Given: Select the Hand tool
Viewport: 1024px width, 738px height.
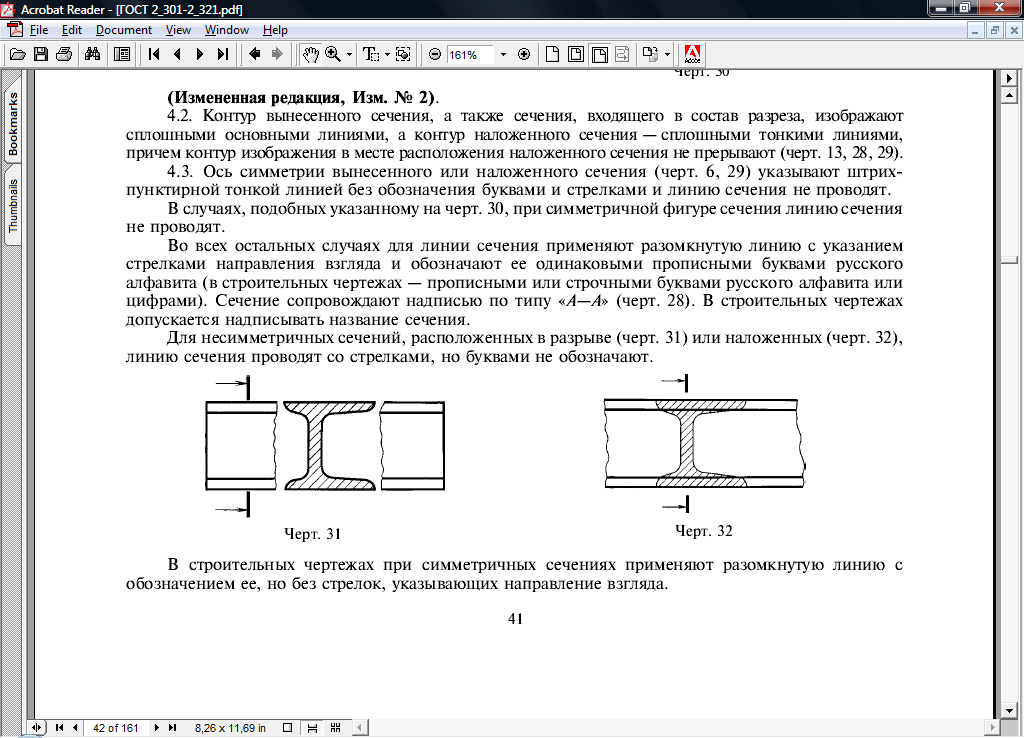Looking at the screenshot, I should (310, 54).
